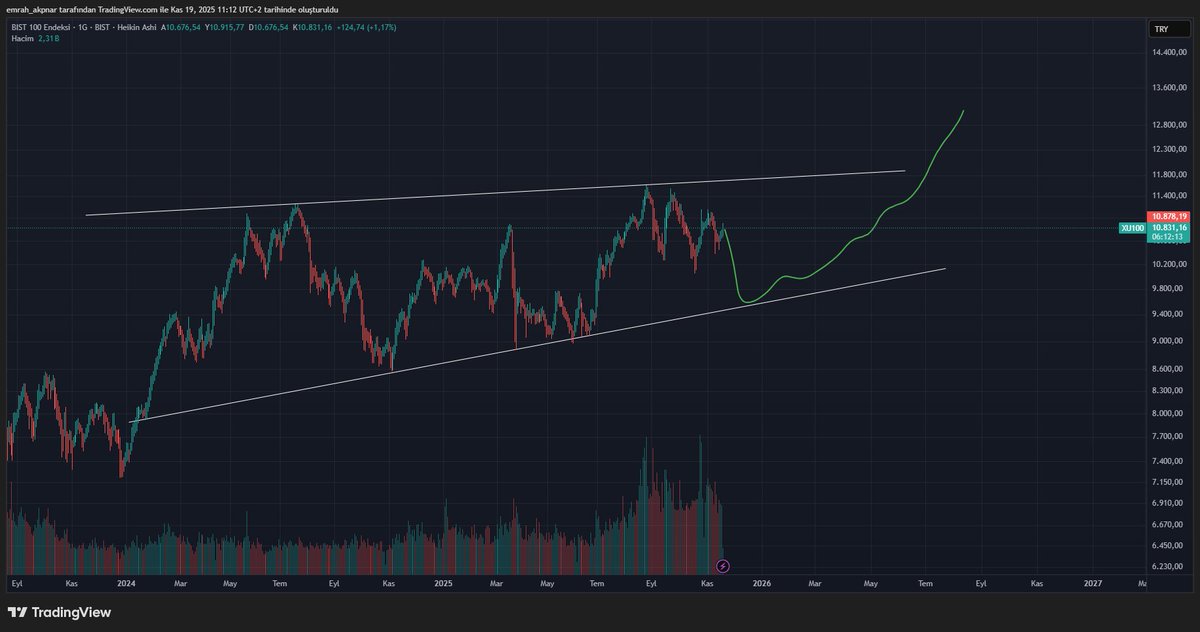Click the 2,31B volume value
Viewport: 1200px width, 632px height.
tap(48, 38)
